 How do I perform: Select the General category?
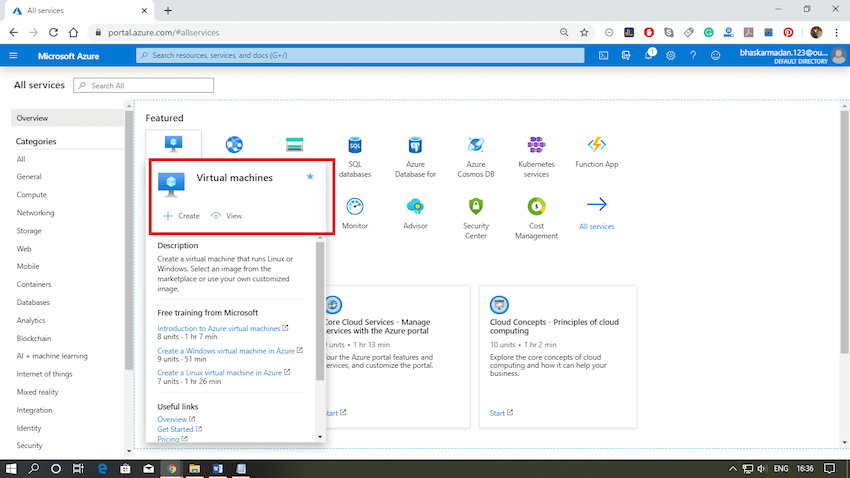pos(29,177)
